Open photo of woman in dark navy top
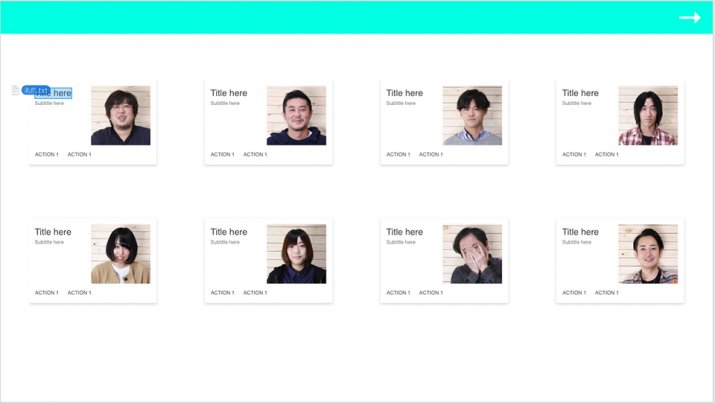Screen dimensions: 715x403 (296, 254)
